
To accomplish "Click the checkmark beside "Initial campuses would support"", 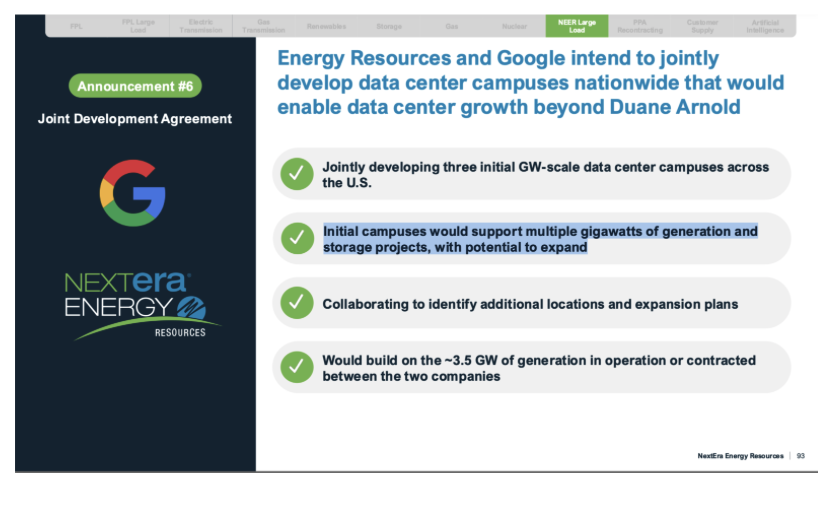I will (x=297, y=238).
